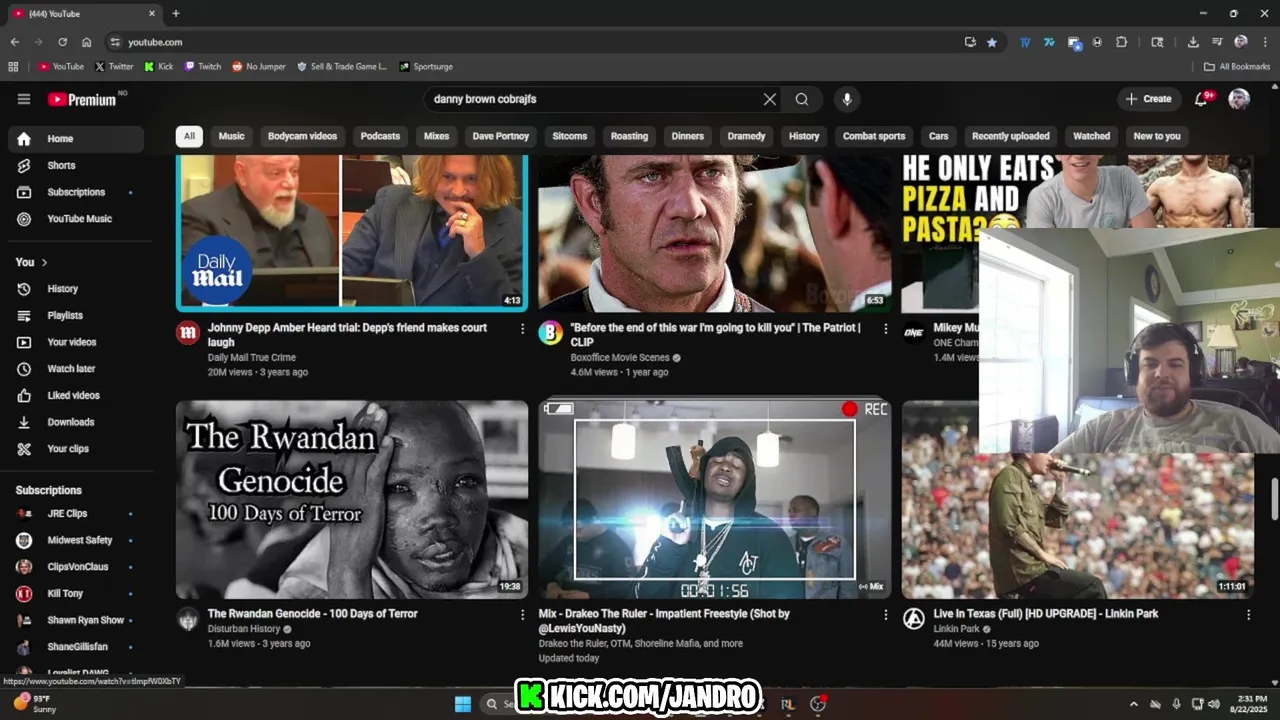Open History in the sidebar
This screenshot has height=720, width=1280.
[x=76, y=289]
